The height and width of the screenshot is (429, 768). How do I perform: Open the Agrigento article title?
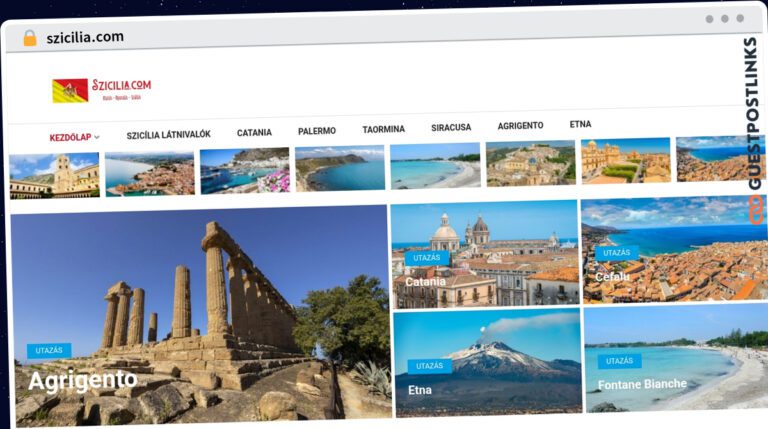(x=83, y=381)
